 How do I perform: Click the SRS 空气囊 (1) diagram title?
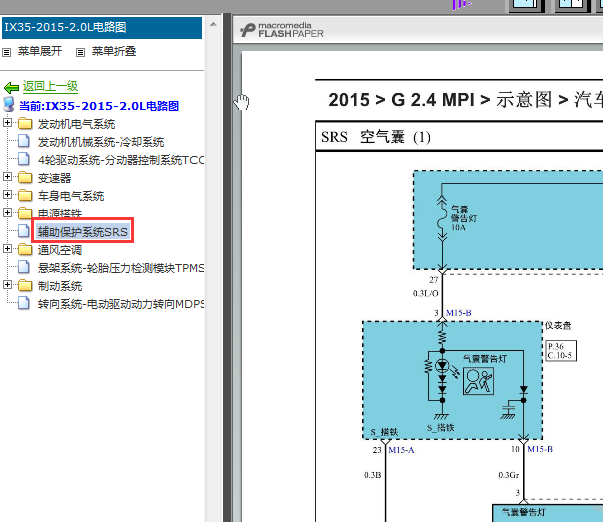click(376, 137)
